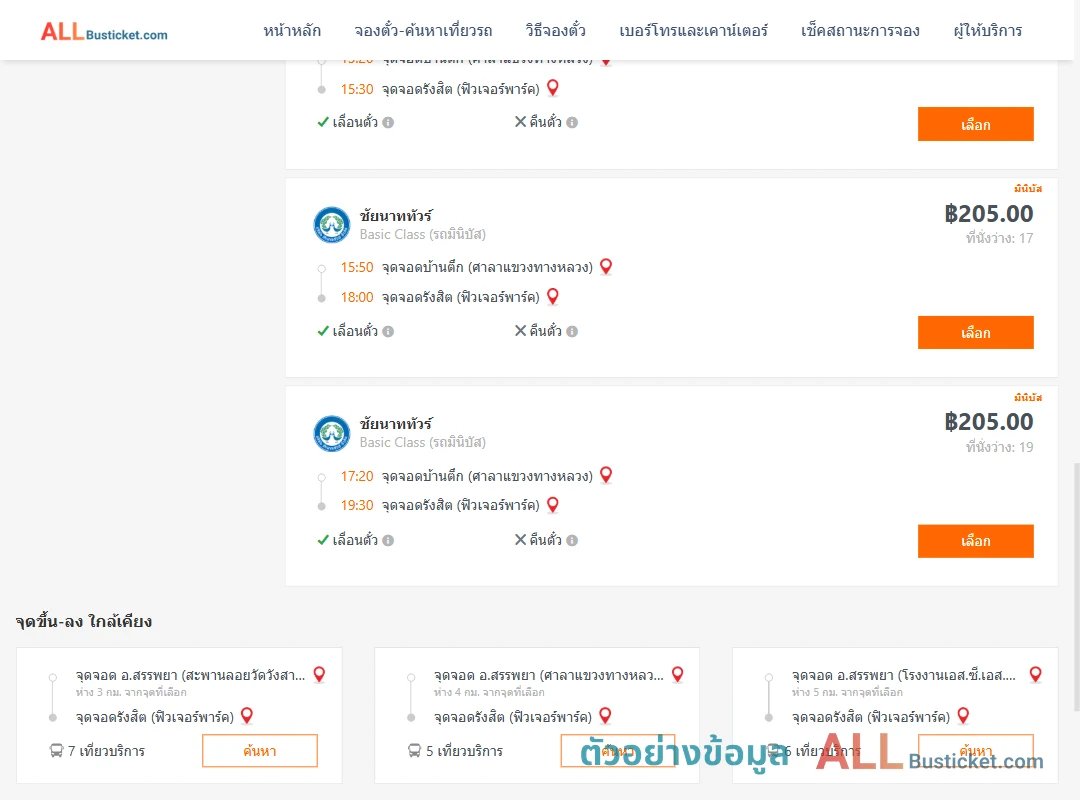Open map pin for รังสิต in 6 เที่ยวบริการ card
The height and width of the screenshot is (800, 1080).
964,716
